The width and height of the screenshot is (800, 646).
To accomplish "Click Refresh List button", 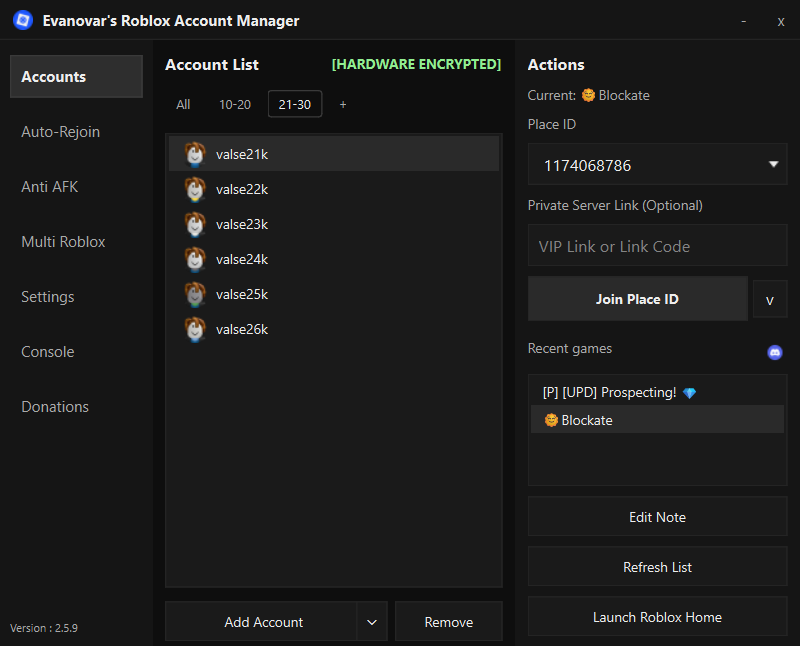I will point(657,567).
